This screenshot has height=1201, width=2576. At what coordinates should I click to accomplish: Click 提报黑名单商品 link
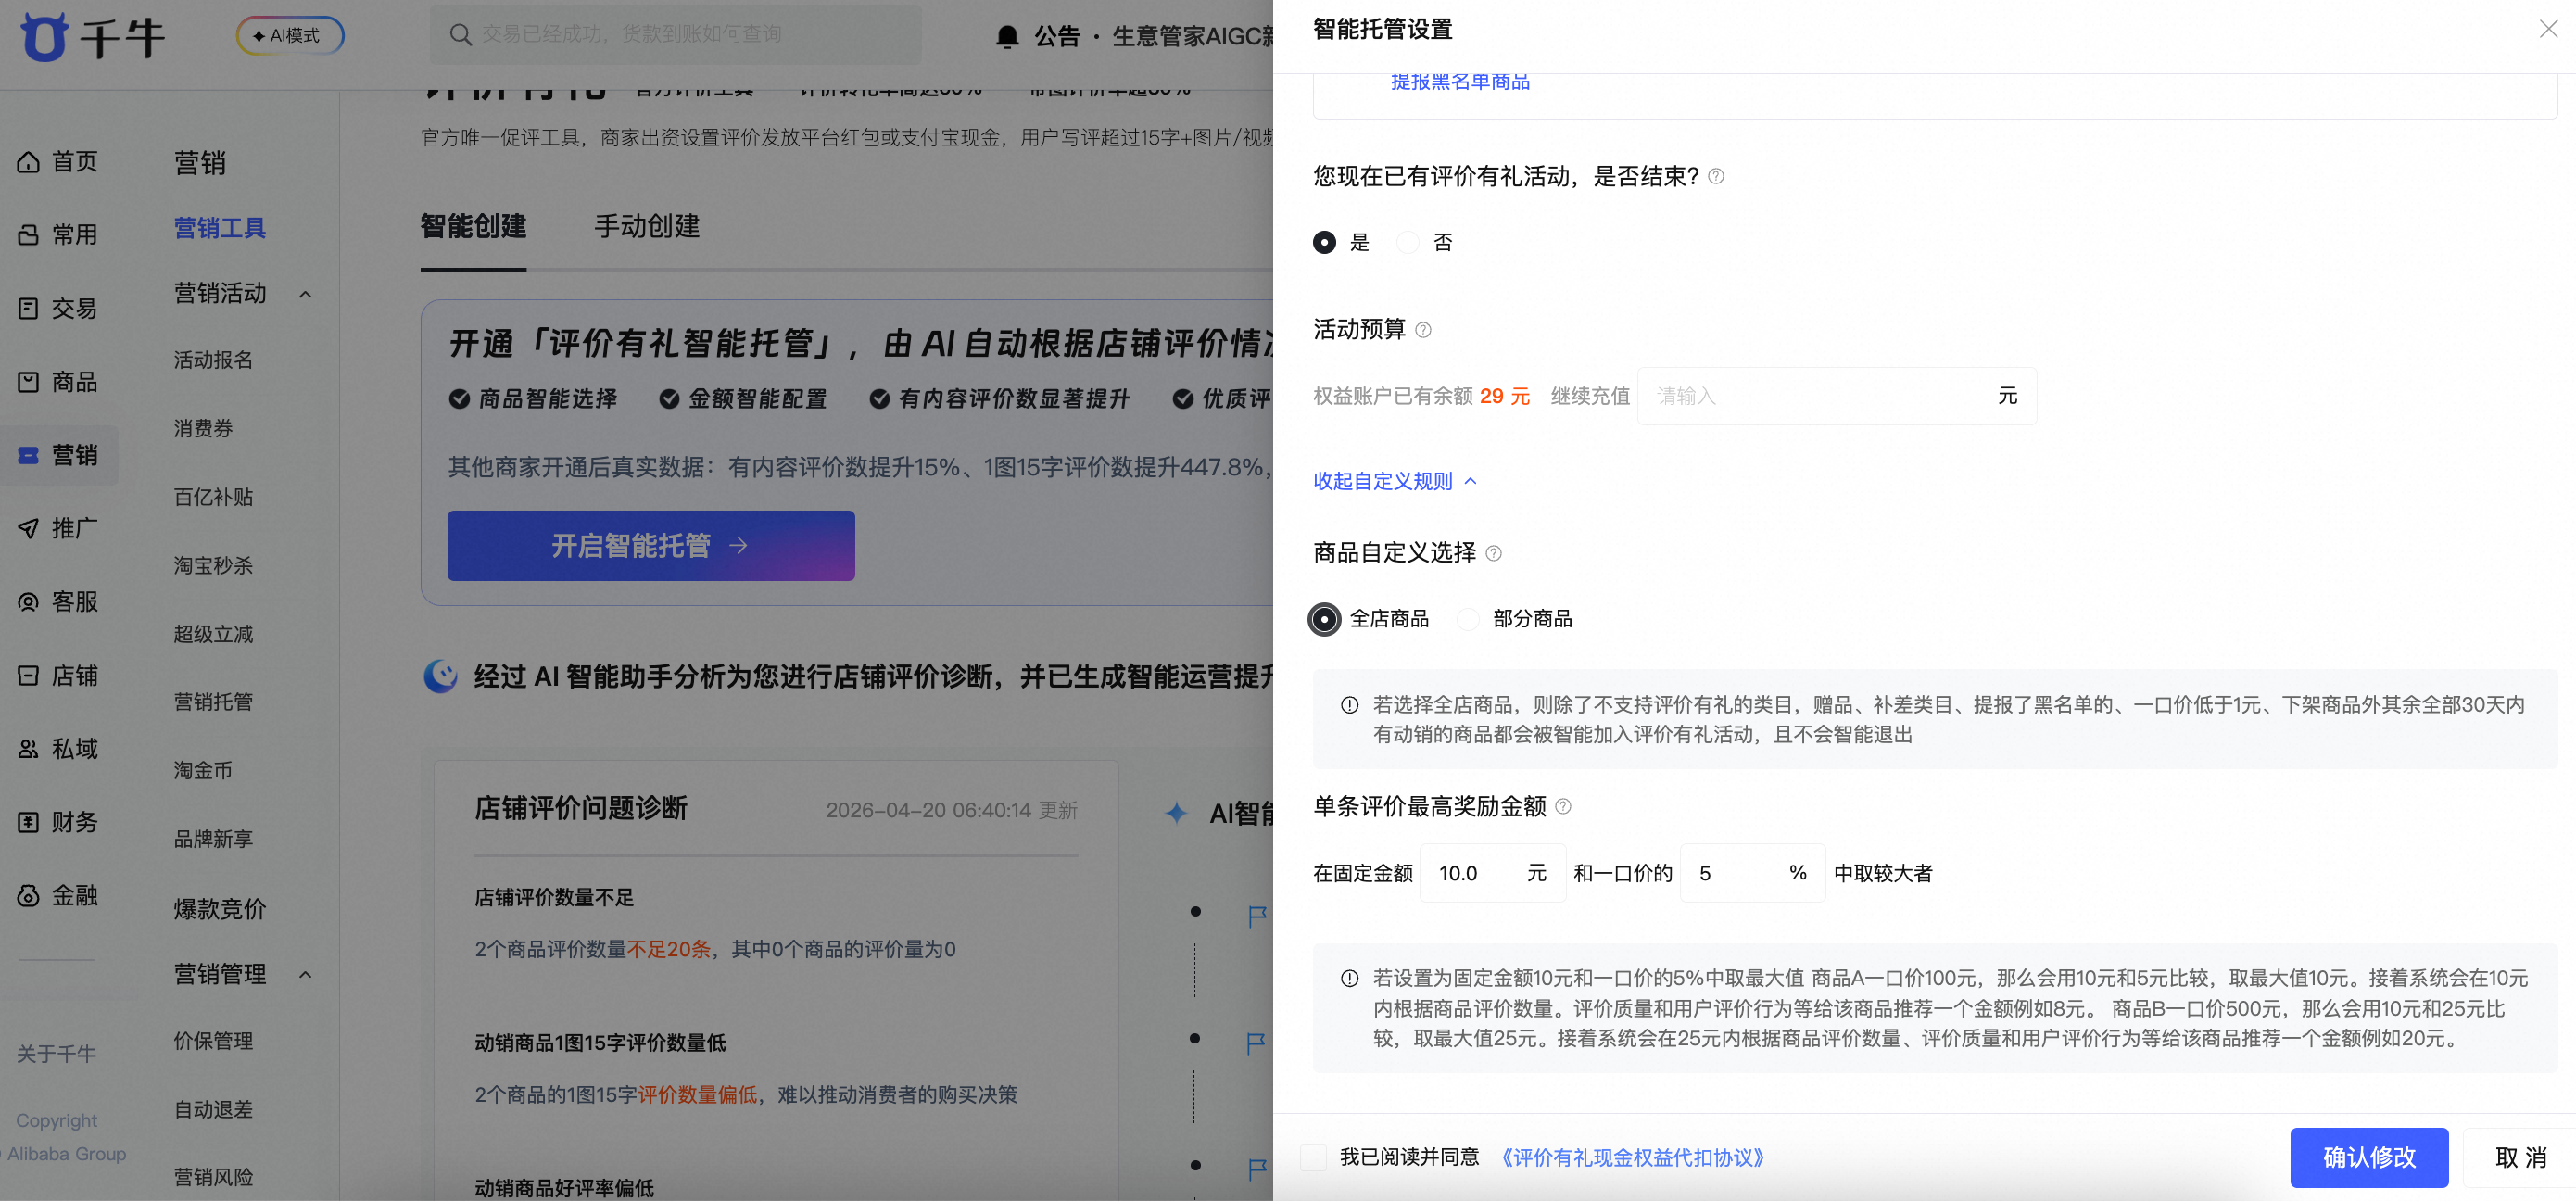coord(1460,82)
